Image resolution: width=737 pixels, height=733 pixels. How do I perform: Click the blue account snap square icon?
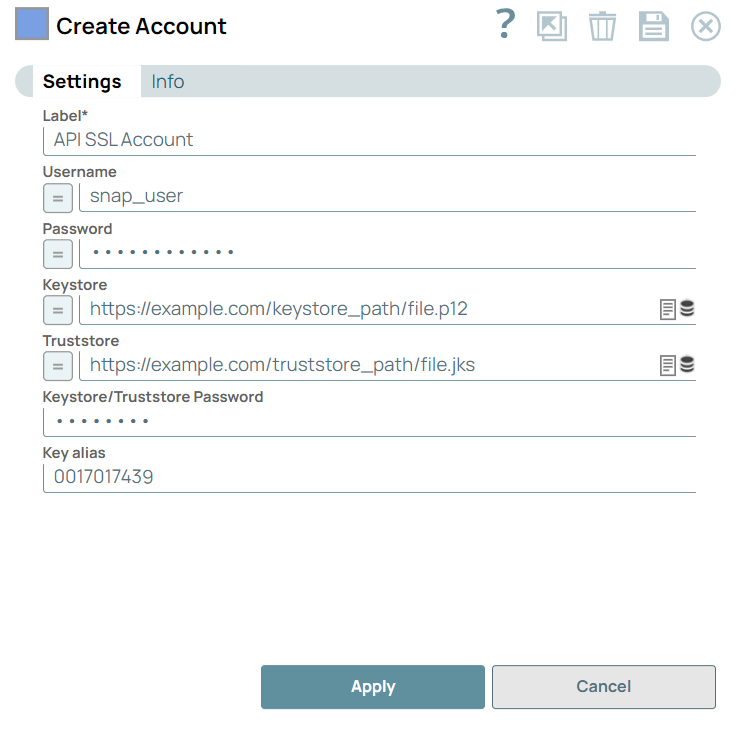(32, 24)
